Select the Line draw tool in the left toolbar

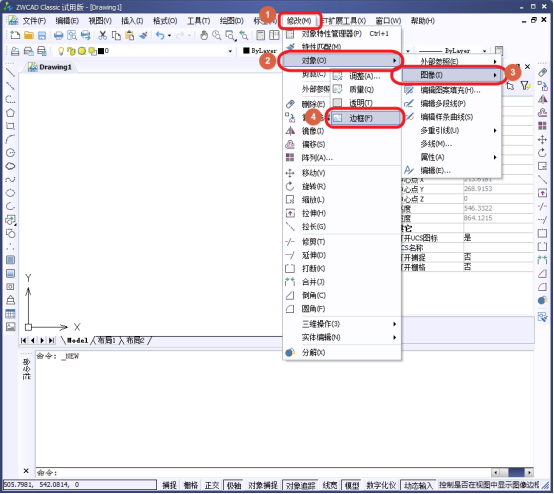pyautogui.click(x=10, y=72)
